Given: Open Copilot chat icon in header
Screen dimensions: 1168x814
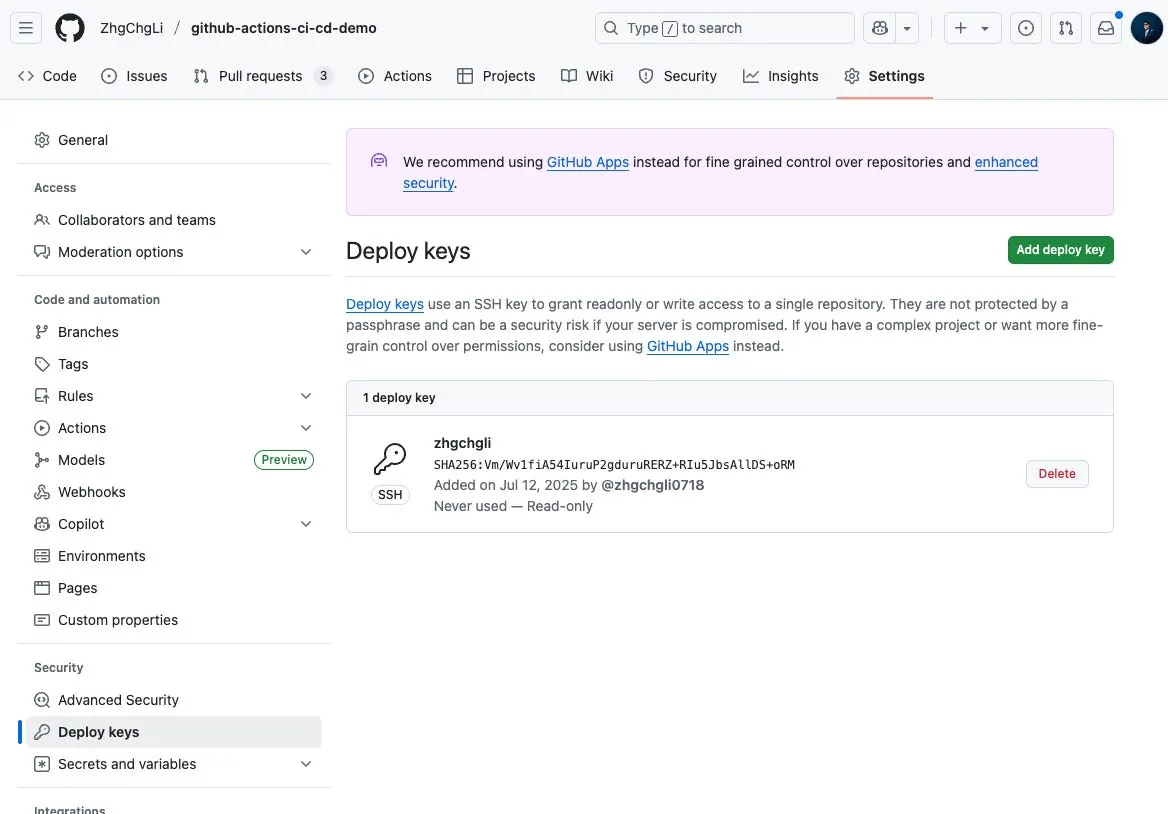Looking at the screenshot, I should pos(880,28).
